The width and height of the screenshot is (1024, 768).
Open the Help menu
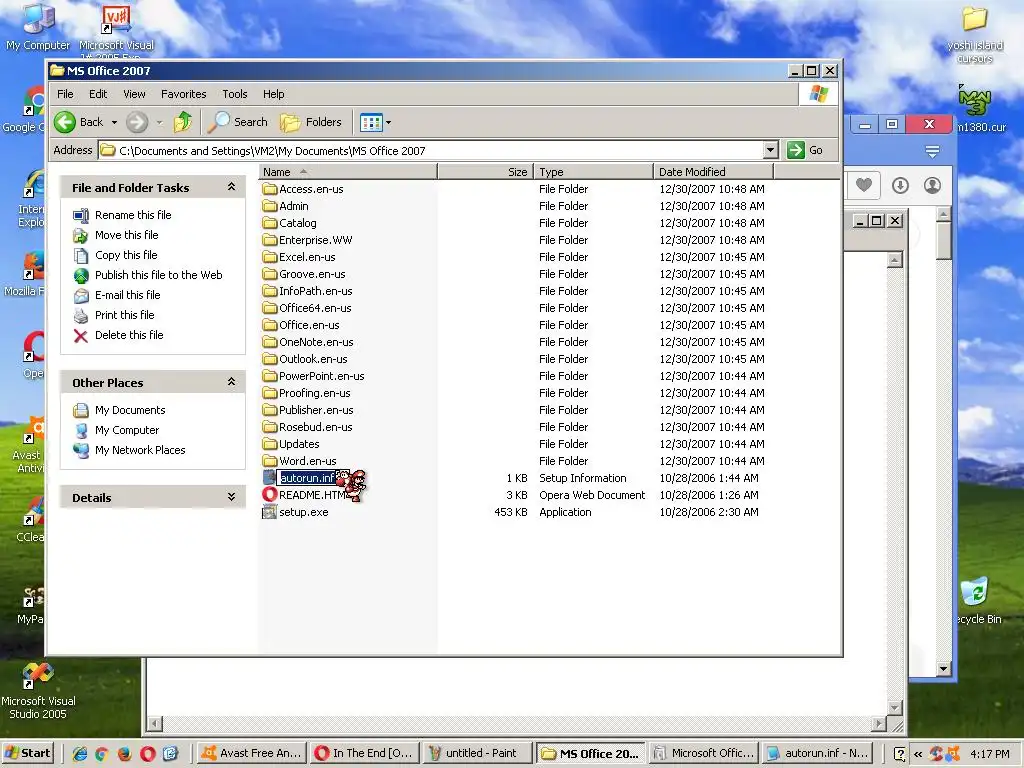[274, 94]
